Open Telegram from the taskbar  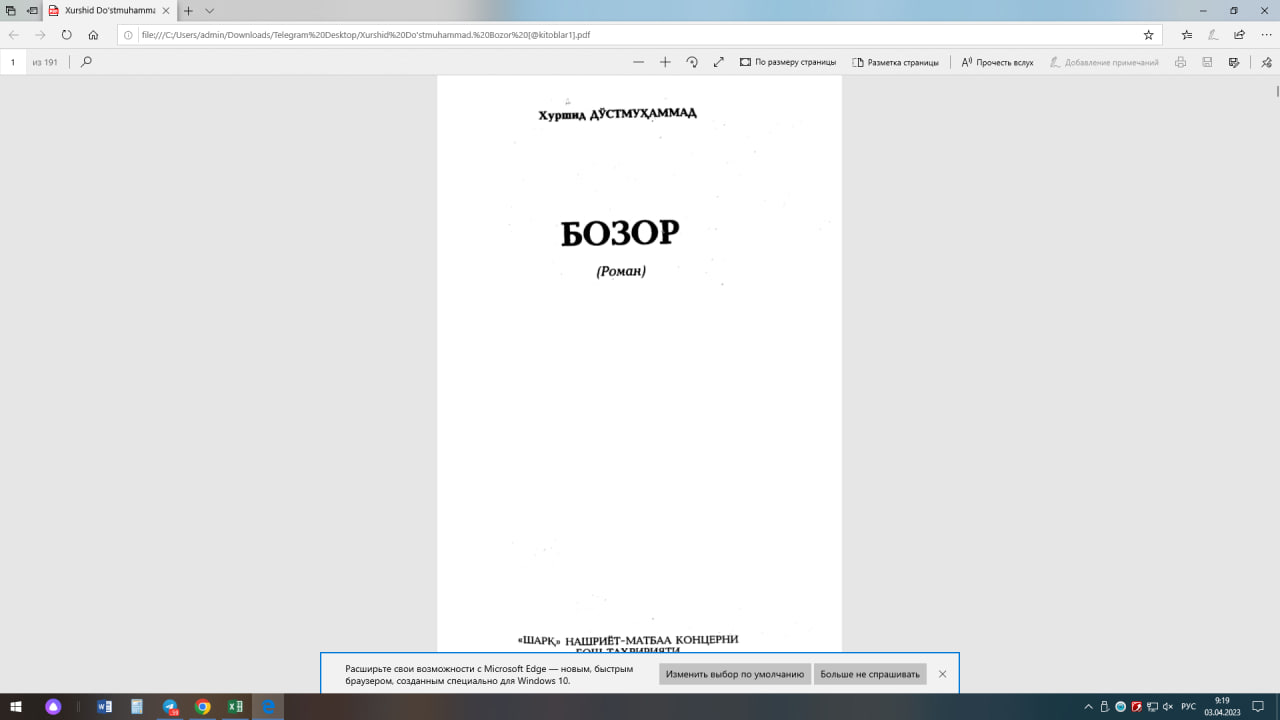point(169,707)
